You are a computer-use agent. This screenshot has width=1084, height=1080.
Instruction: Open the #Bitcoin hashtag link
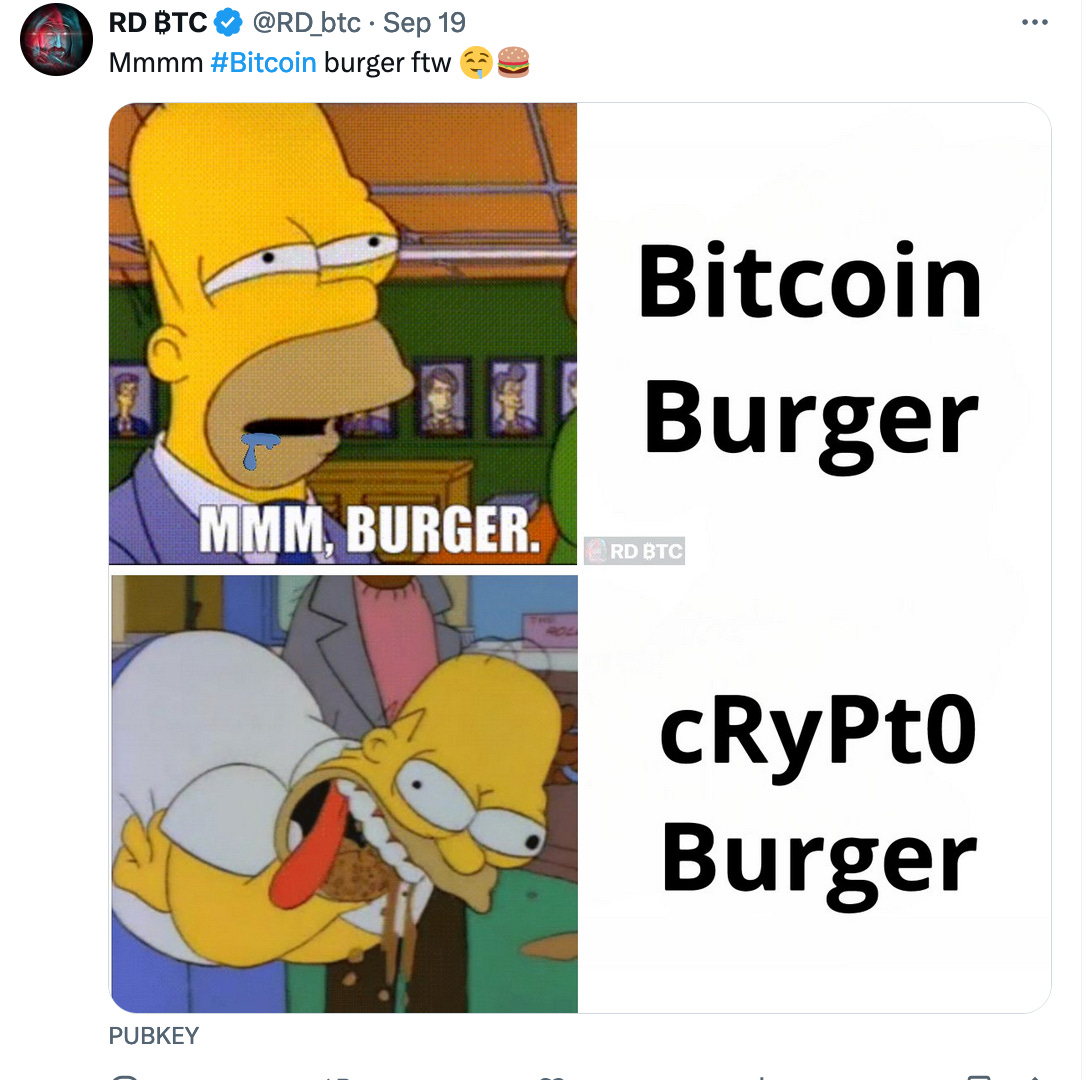pyautogui.click(x=263, y=63)
